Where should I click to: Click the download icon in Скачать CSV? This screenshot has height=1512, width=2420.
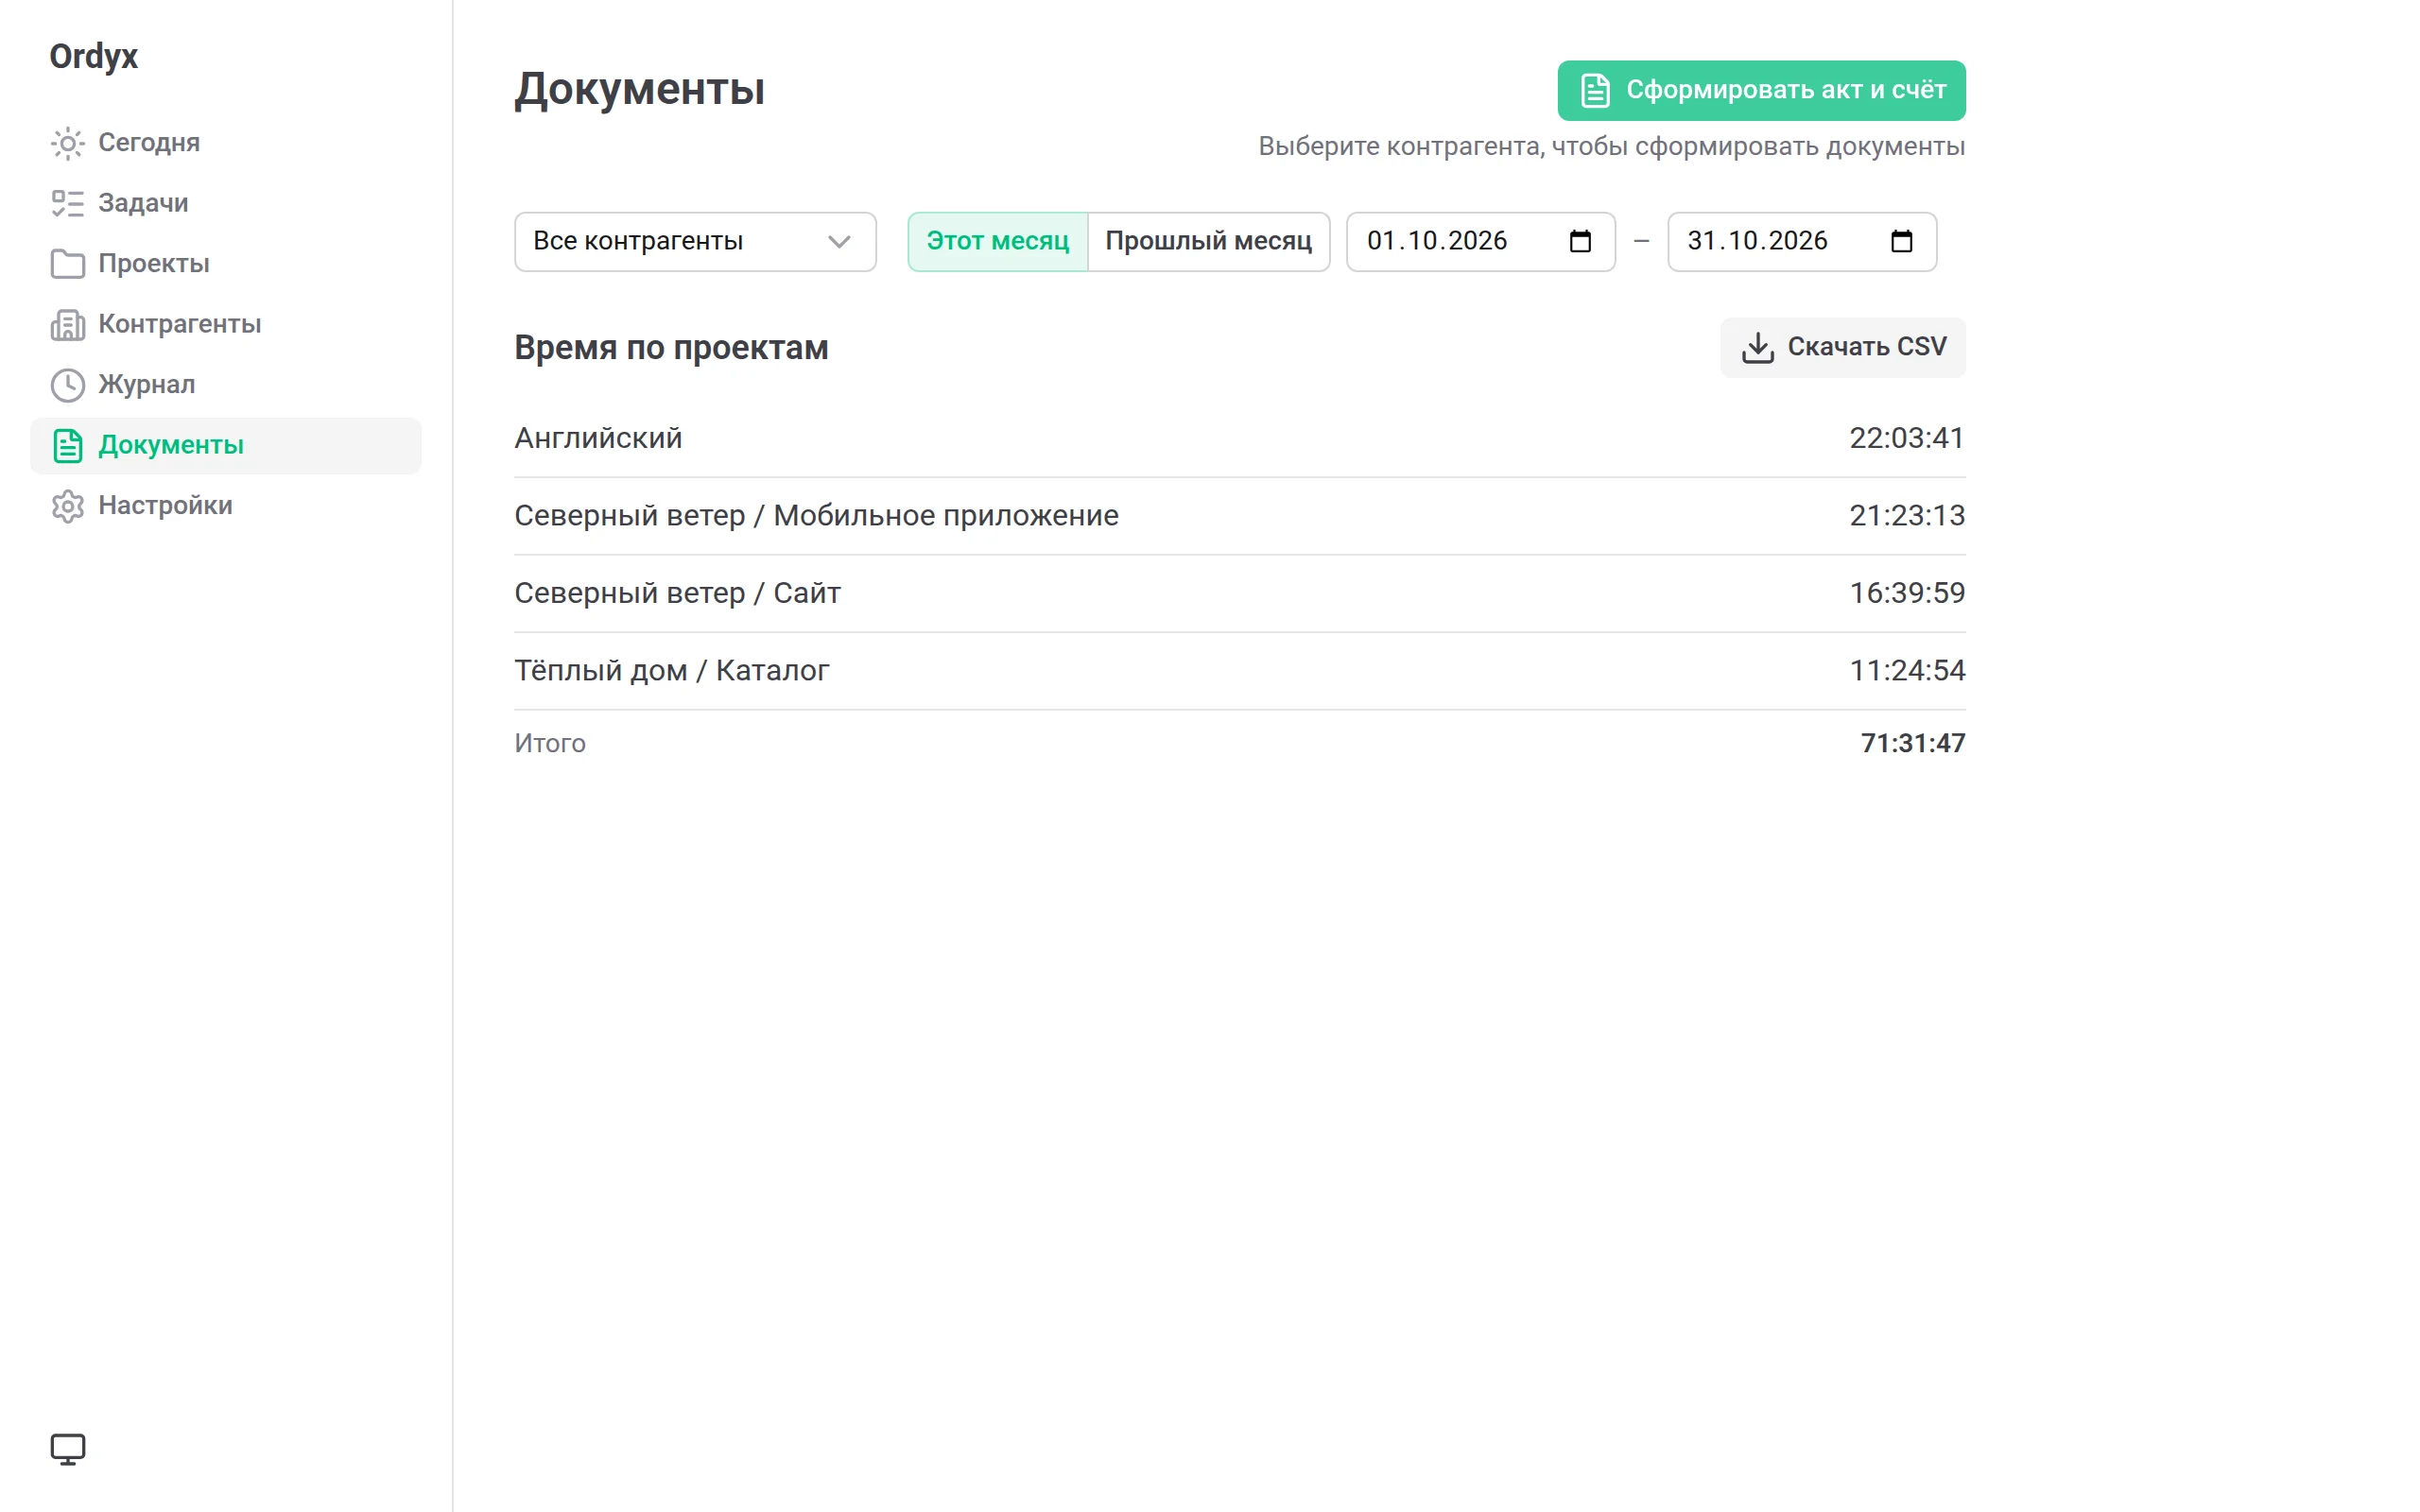pos(1757,347)
